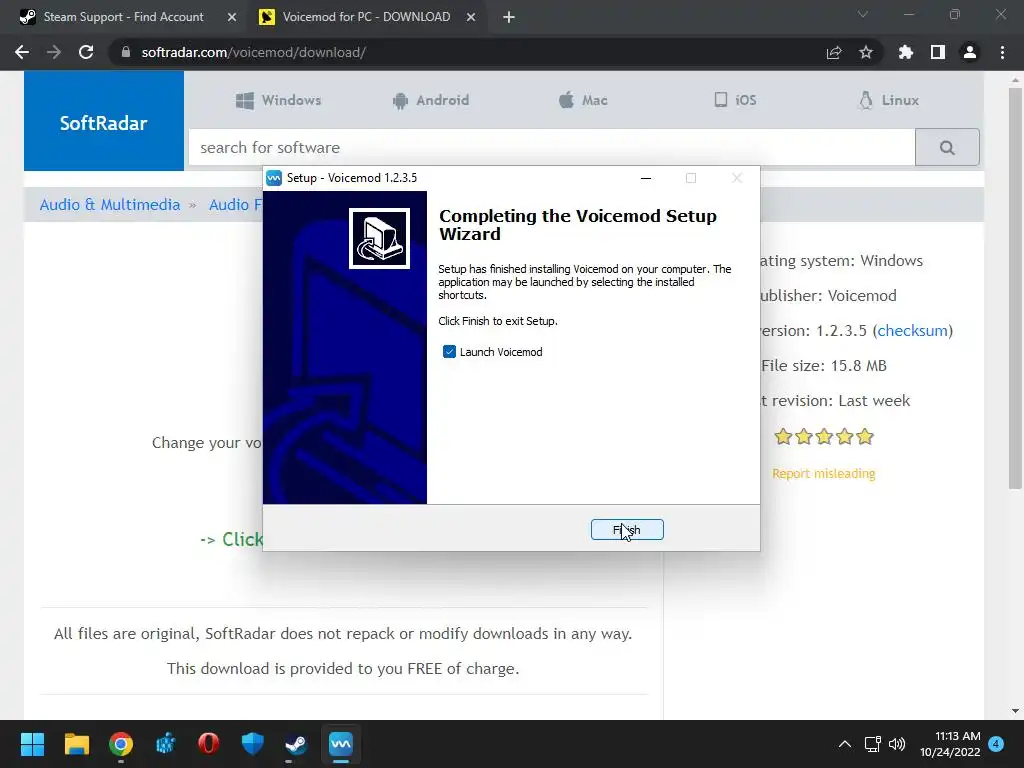Open the Chrome profile icon
This screenshot has width=1024, height=768.
(x=970, y=52)
